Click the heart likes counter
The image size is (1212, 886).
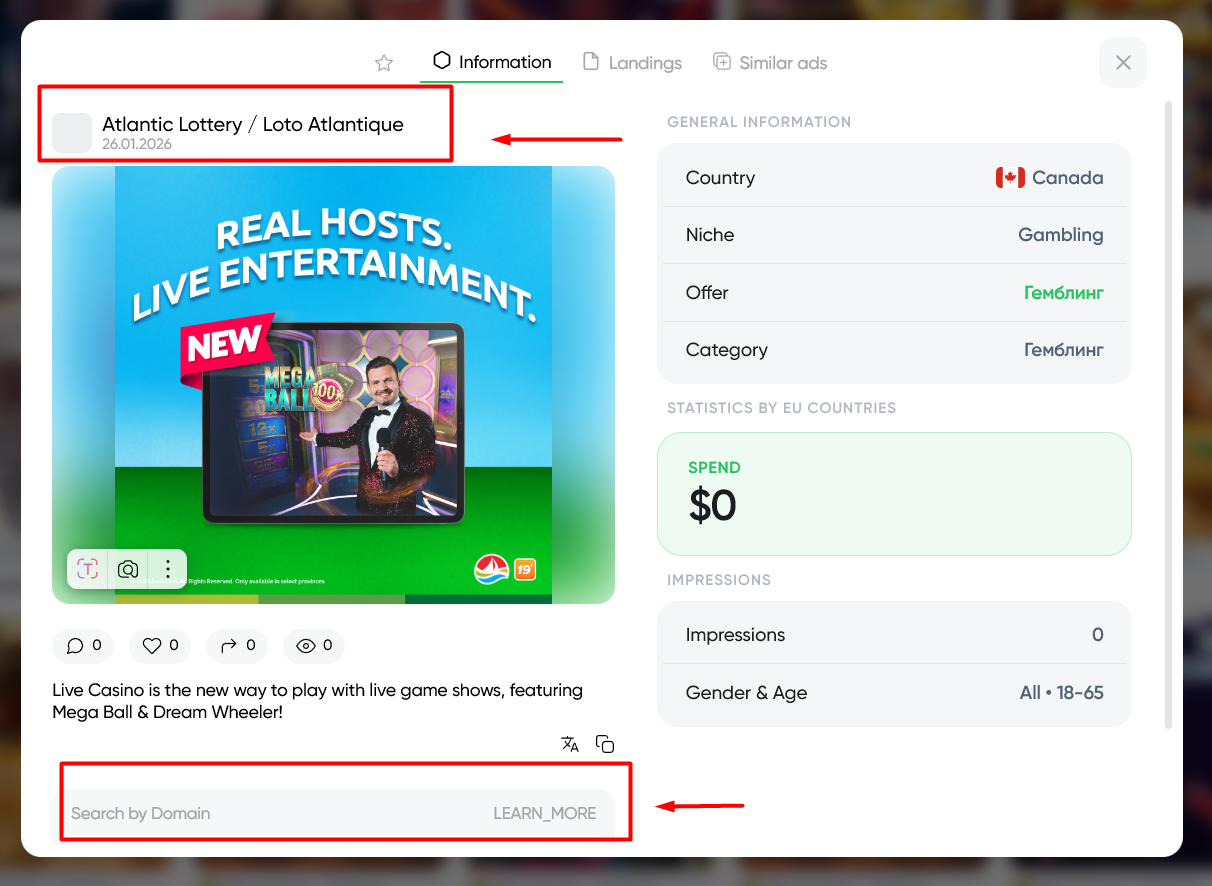pos(161,646)
